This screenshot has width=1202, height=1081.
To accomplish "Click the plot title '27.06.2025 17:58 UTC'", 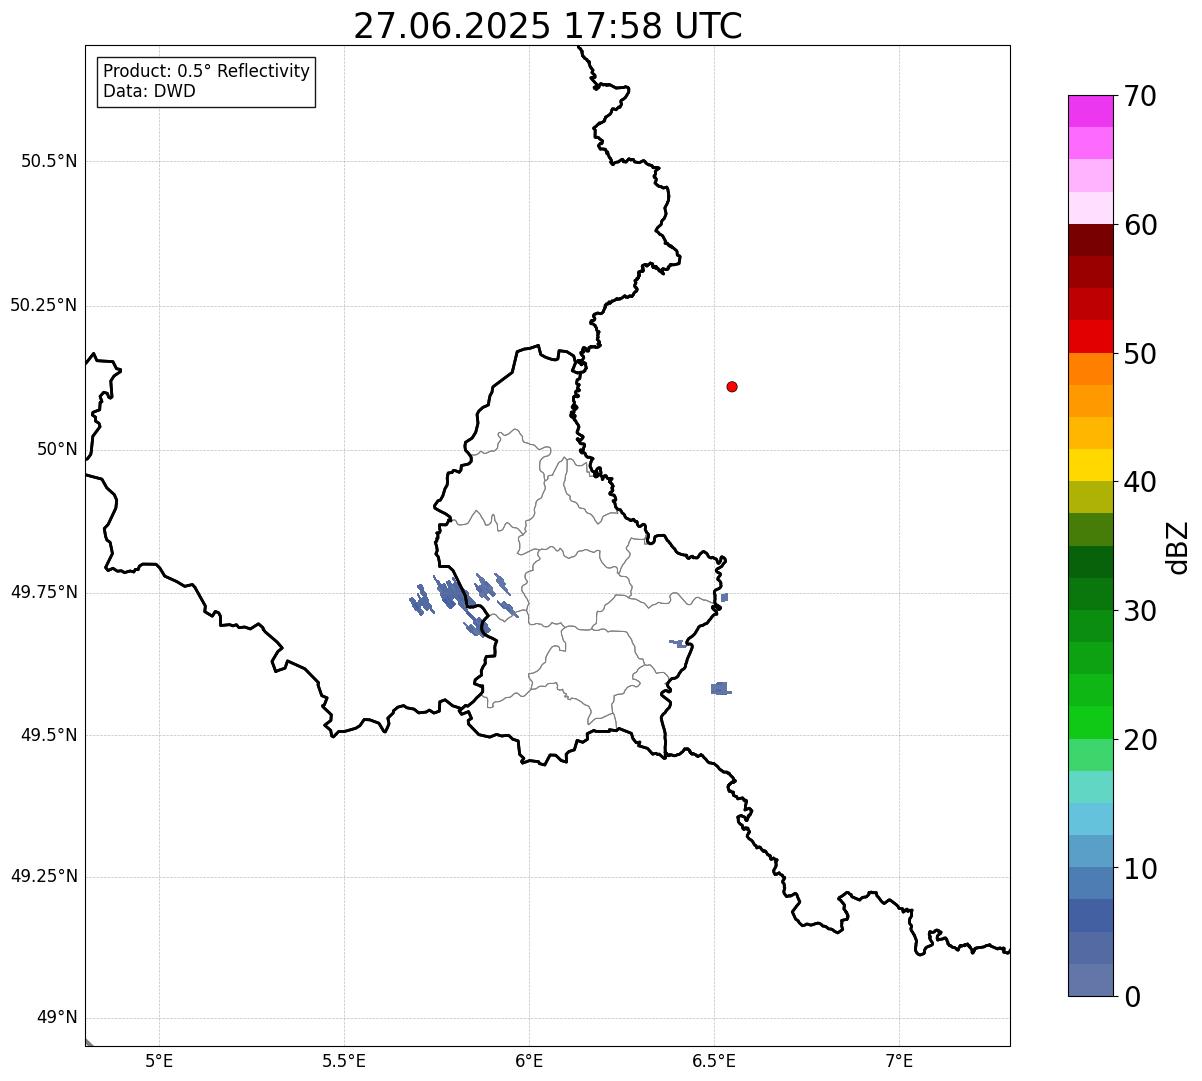I will [x=548, y=26].
